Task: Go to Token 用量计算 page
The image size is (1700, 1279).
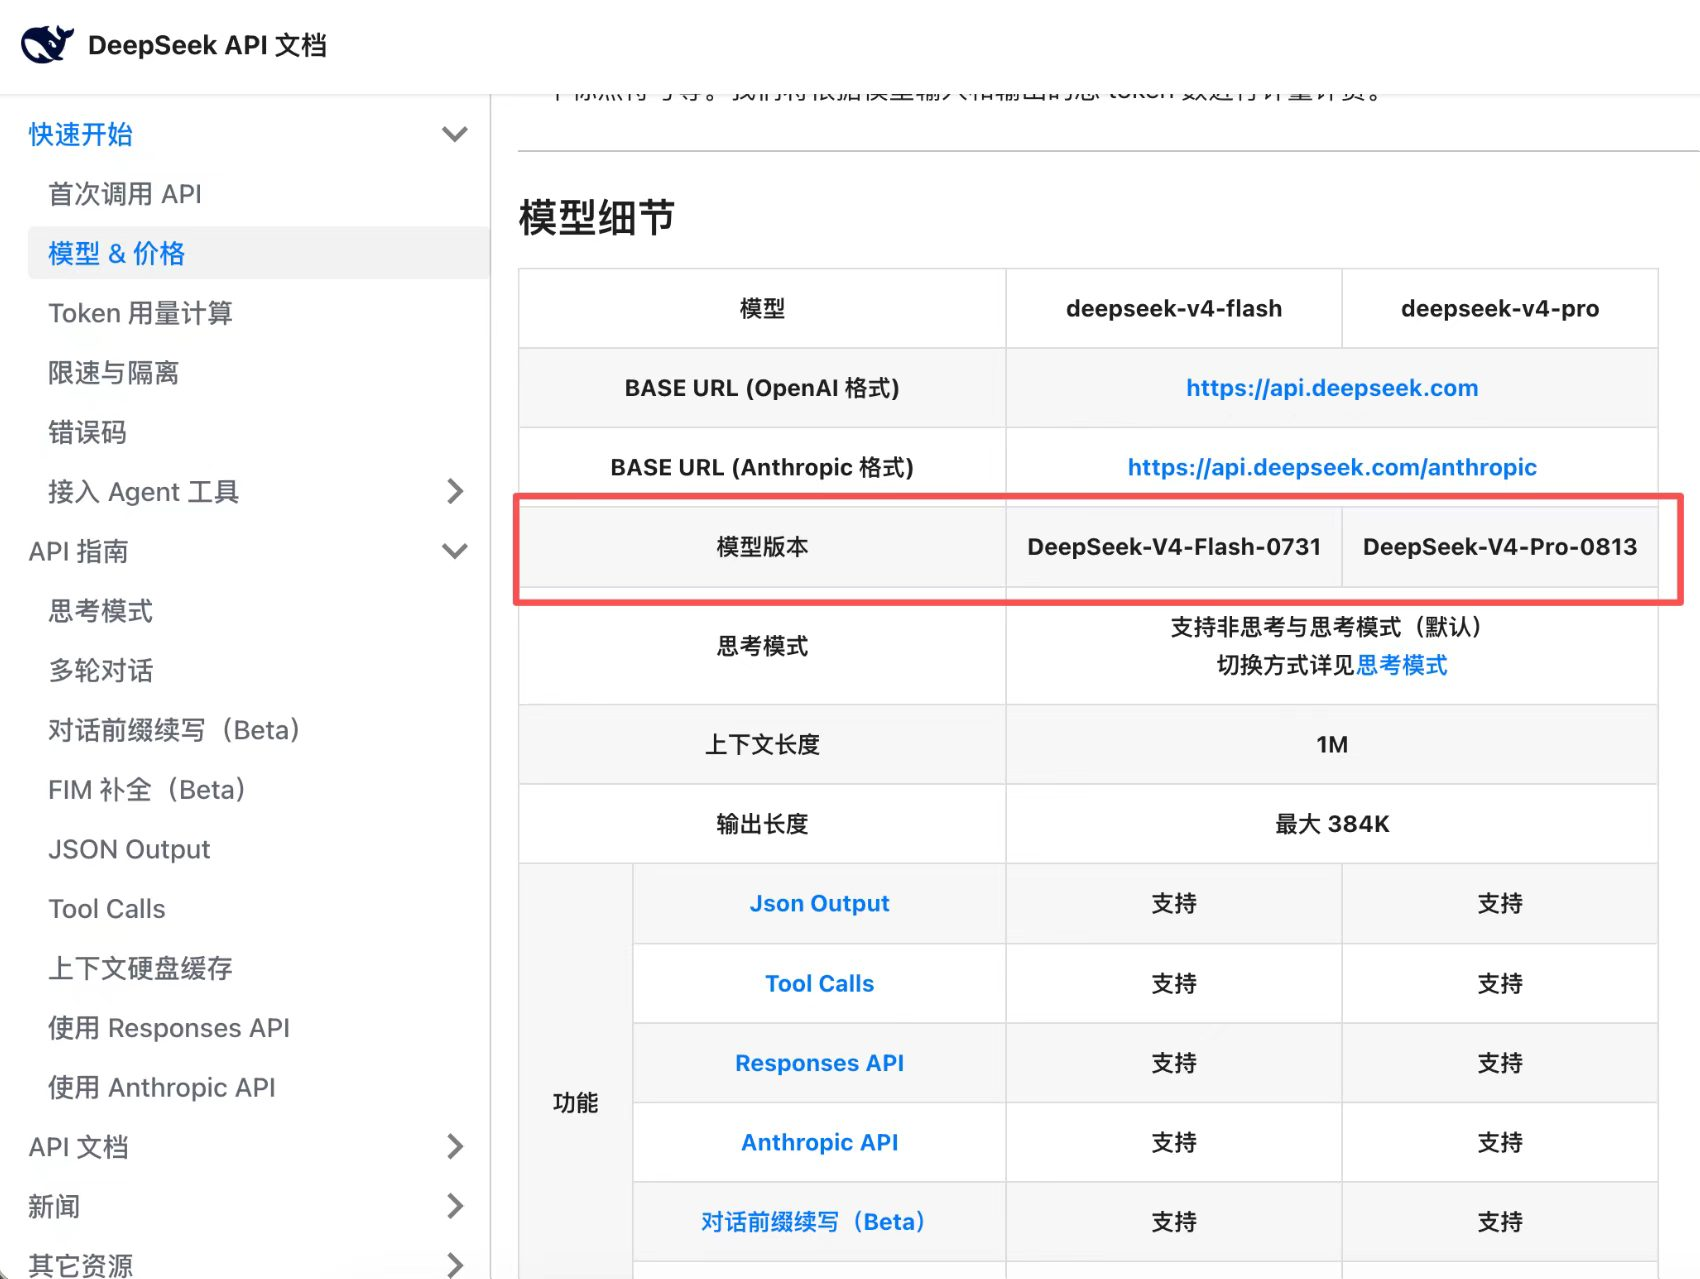Action: click(x=140, y=313)
